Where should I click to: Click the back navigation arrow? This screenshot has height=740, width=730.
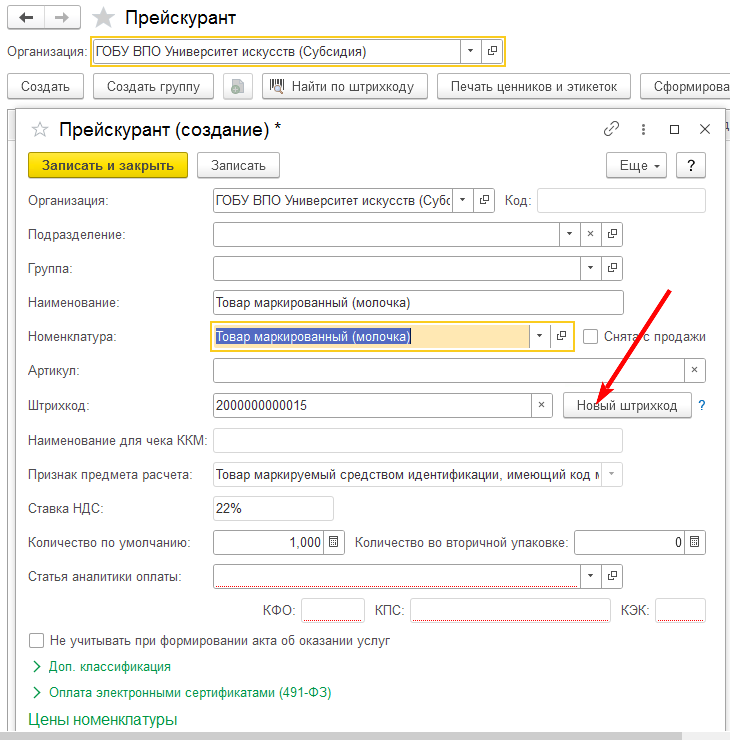(26, 18)
